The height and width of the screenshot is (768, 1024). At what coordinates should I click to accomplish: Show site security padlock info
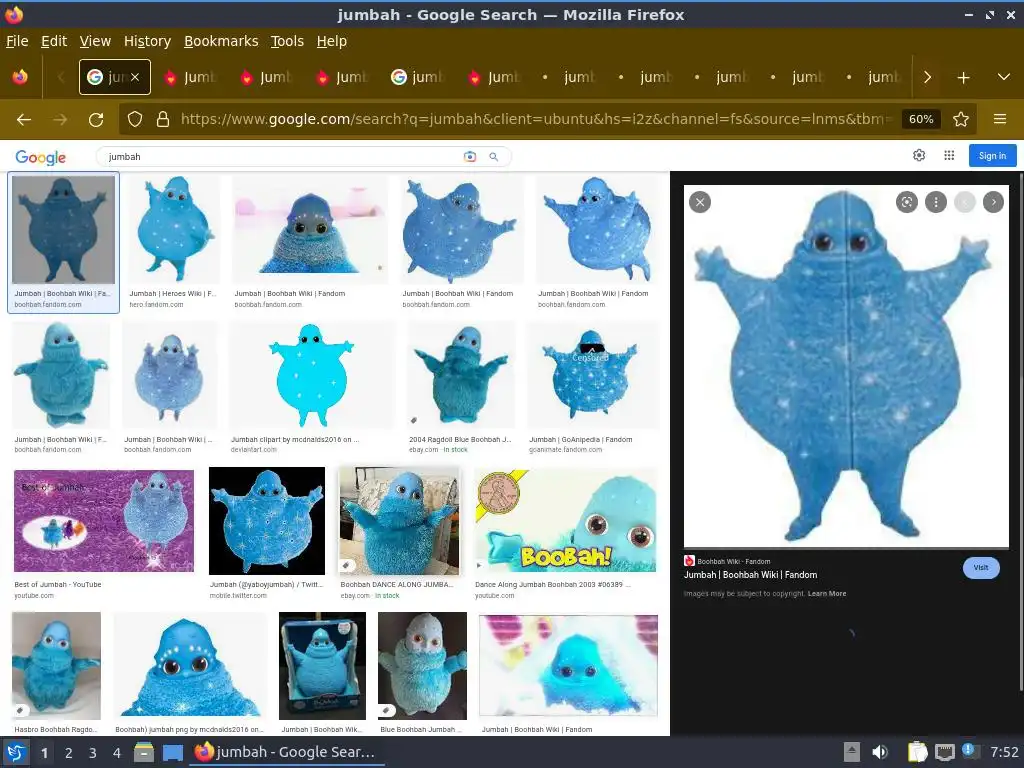pos(163,119)
